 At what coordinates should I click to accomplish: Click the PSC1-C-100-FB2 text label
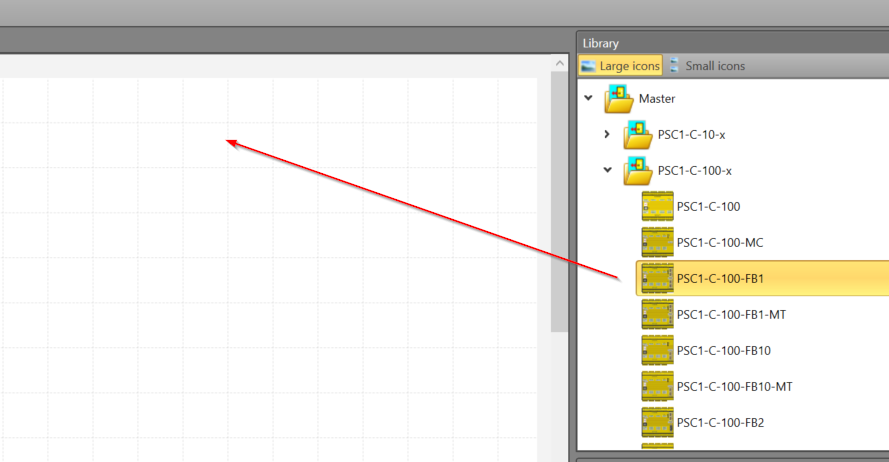[721, 423]
